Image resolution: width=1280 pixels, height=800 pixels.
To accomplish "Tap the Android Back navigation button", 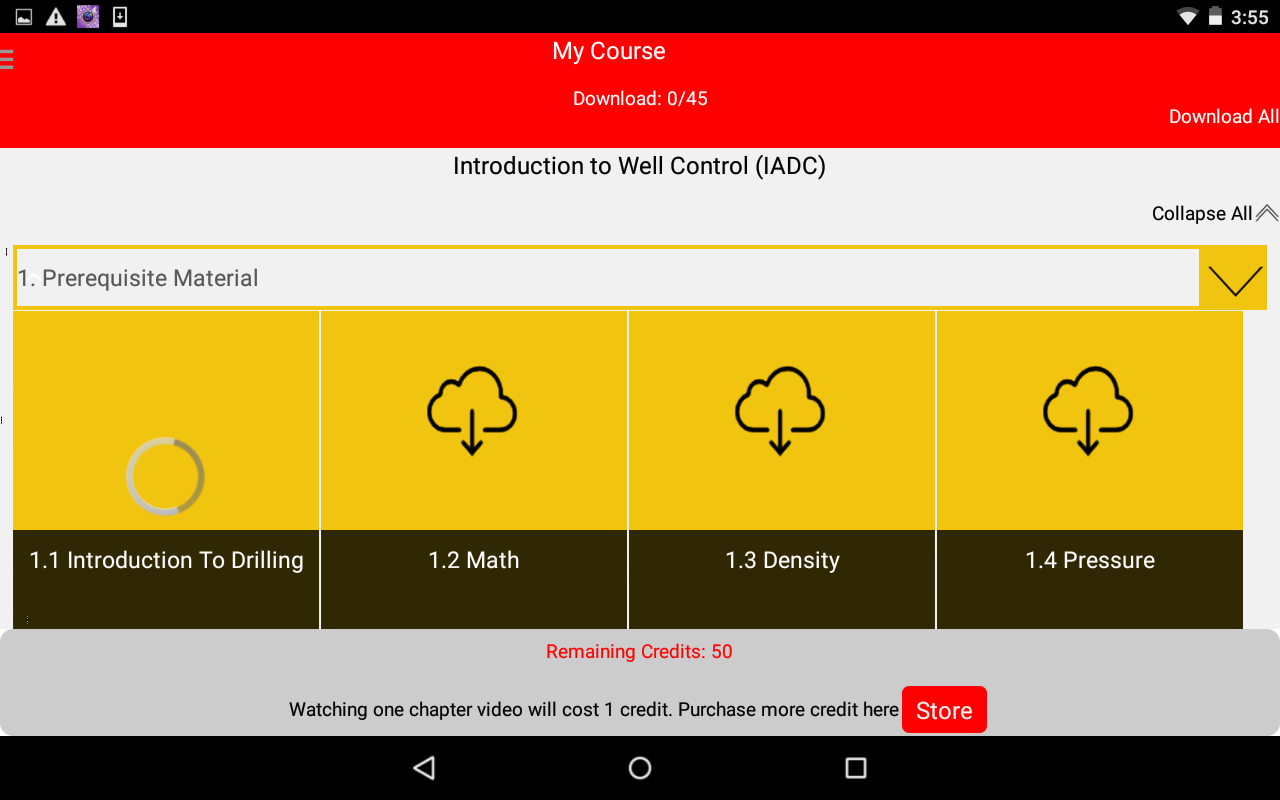I will [424, 768].
